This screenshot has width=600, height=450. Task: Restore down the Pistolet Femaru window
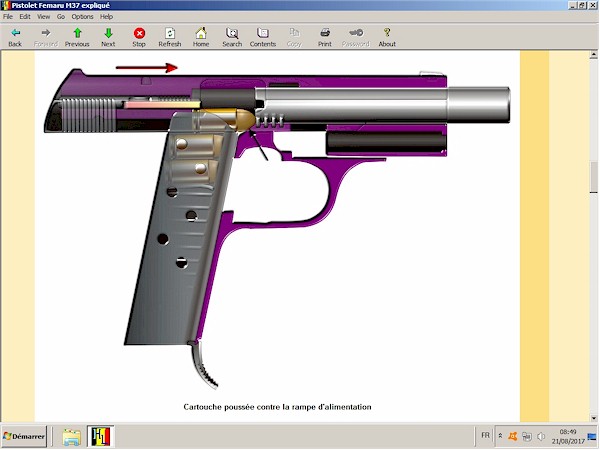pyautogui.click(x=582, y=5)
